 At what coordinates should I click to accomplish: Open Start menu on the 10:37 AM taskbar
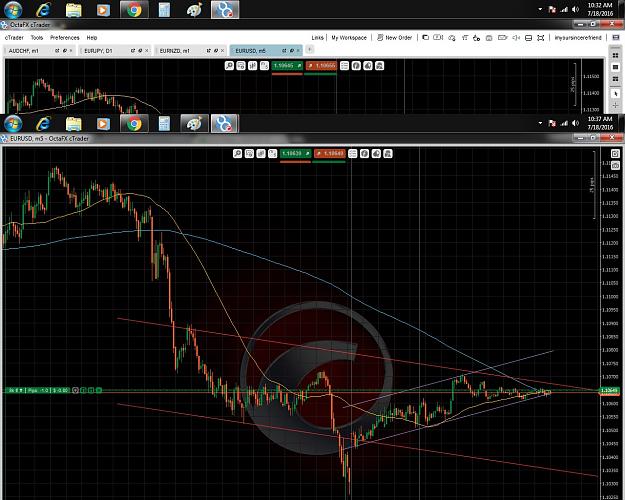pos(13,124)
